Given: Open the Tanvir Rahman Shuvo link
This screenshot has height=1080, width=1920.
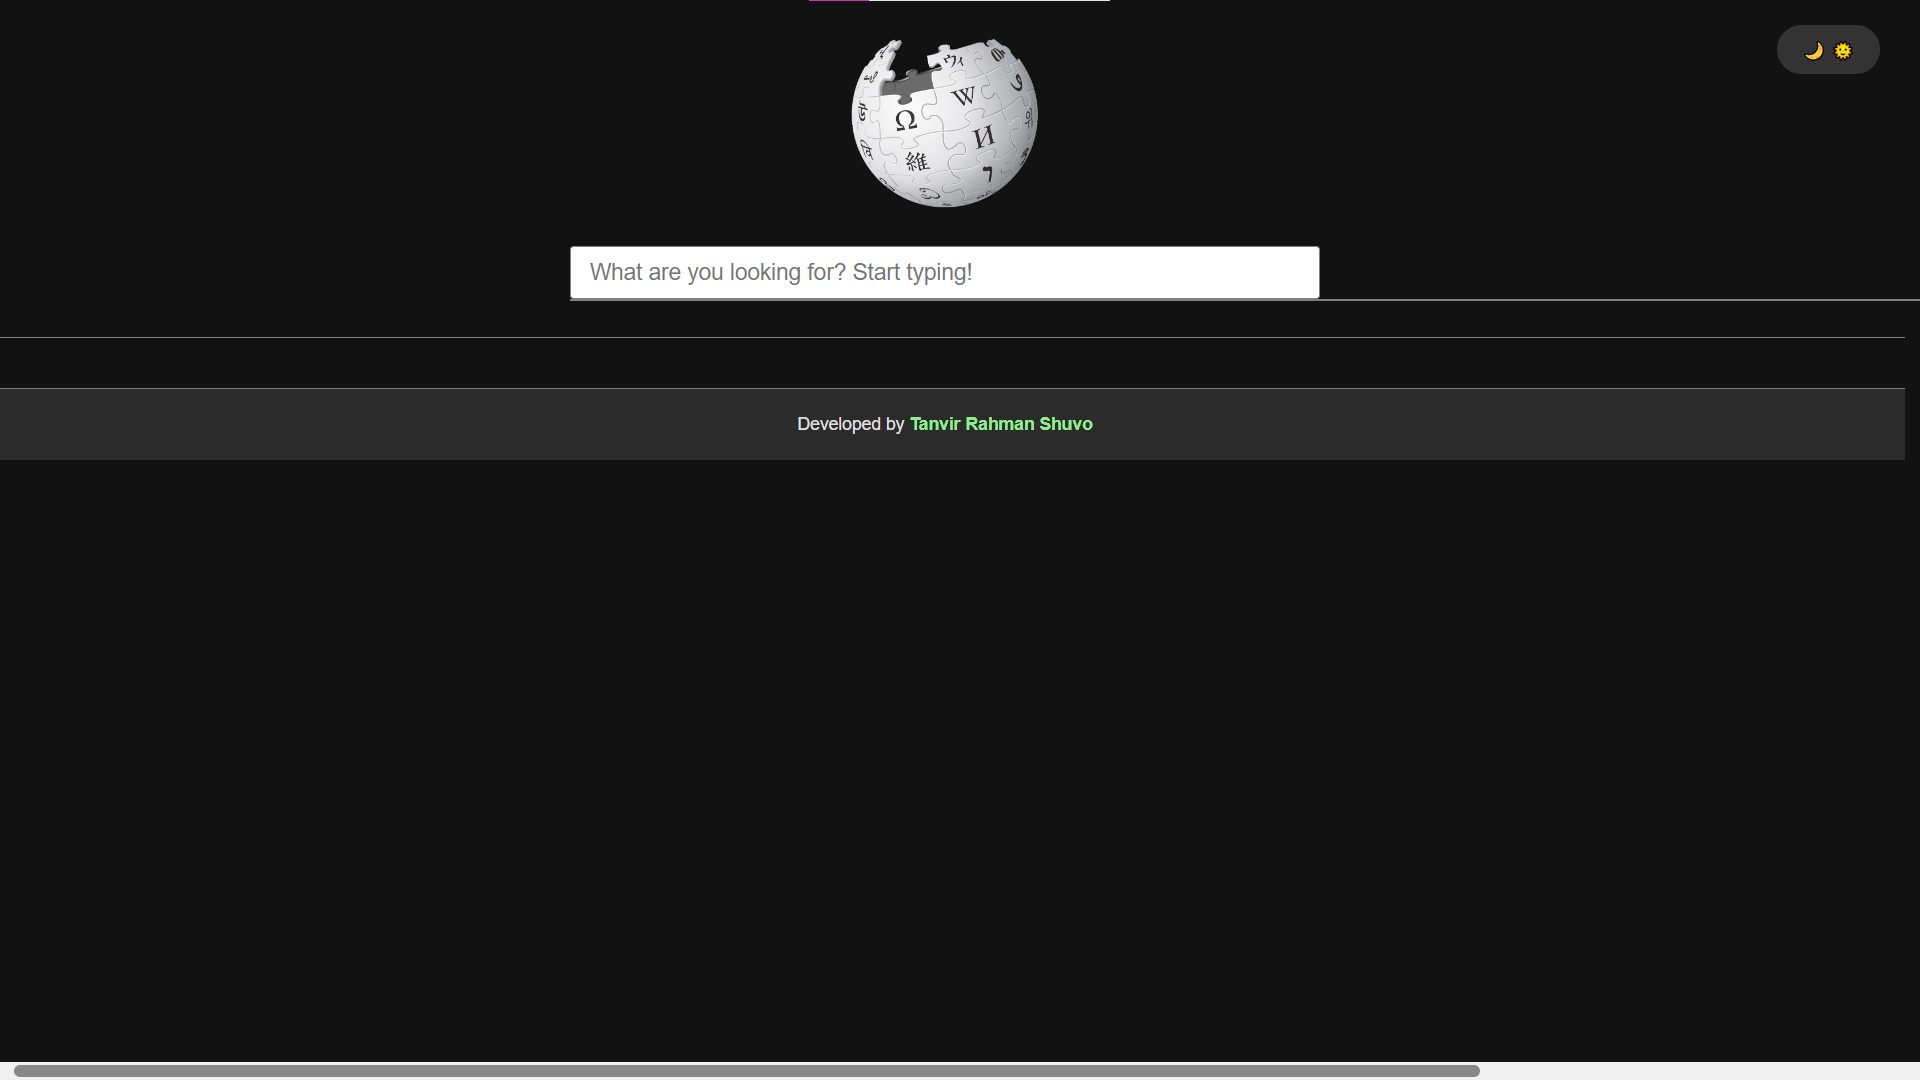Looking at the screenshot, I should (1001, 424).
